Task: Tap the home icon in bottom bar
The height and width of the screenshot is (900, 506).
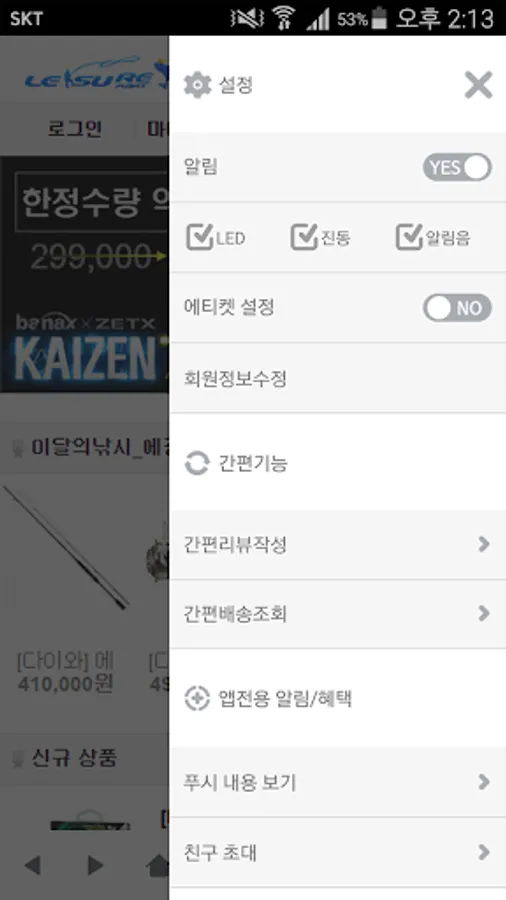Action: pos(159,866)
